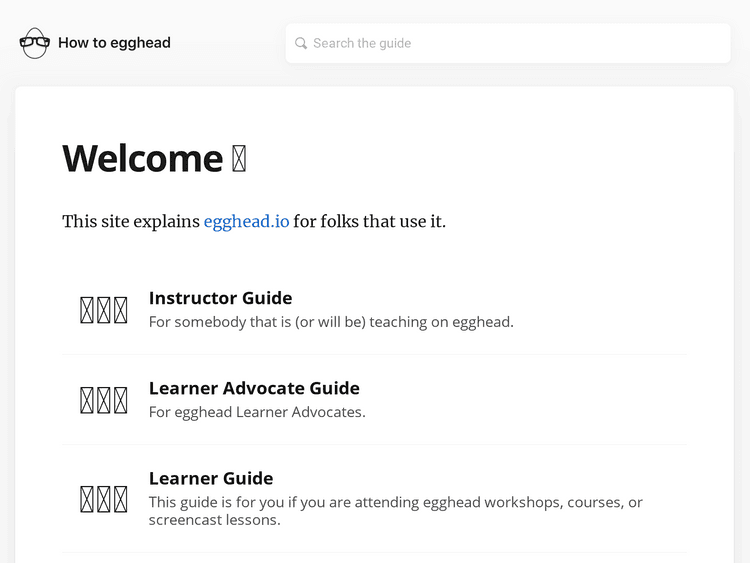Open the Learner Advocate Guide title link
This screenshot has width=750, height=563.
tap(254, 388)
